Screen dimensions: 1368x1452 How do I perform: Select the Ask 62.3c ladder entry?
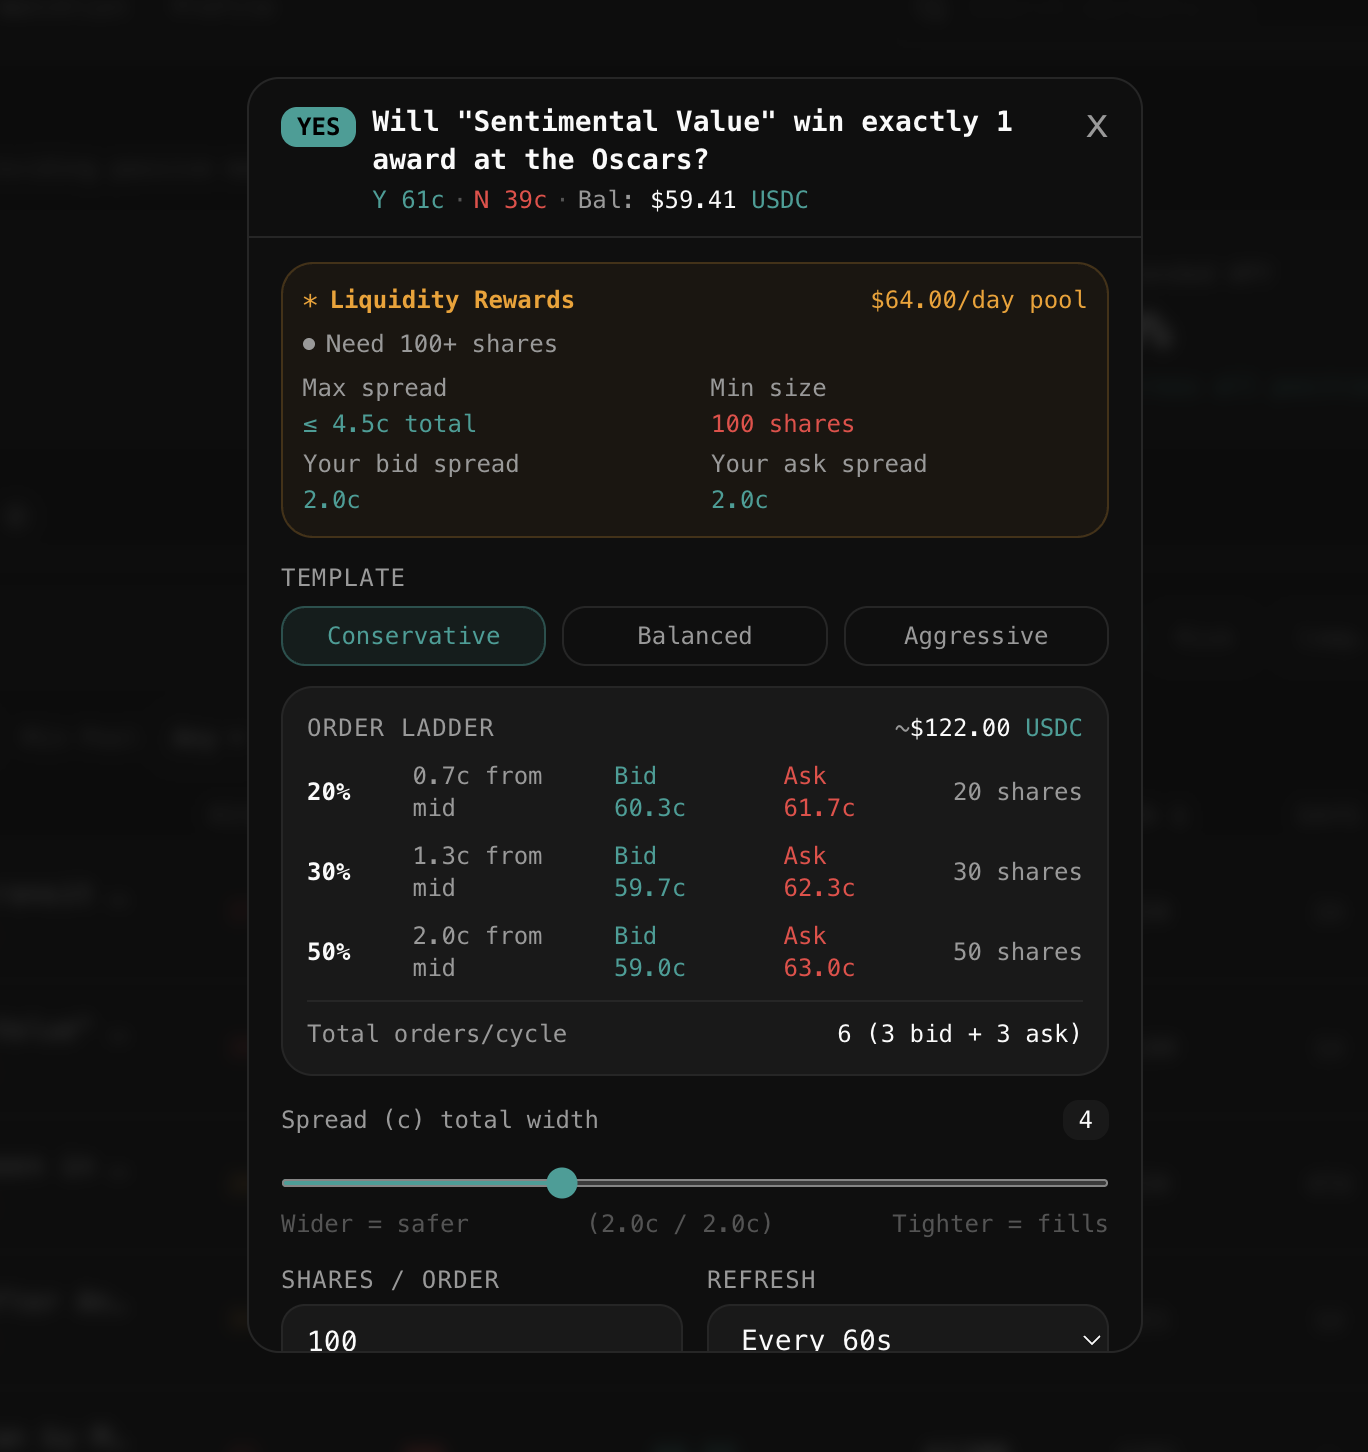[x=819, y=872]
